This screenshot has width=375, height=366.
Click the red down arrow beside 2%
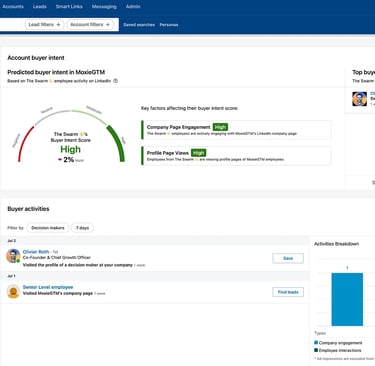coord(60,160)
